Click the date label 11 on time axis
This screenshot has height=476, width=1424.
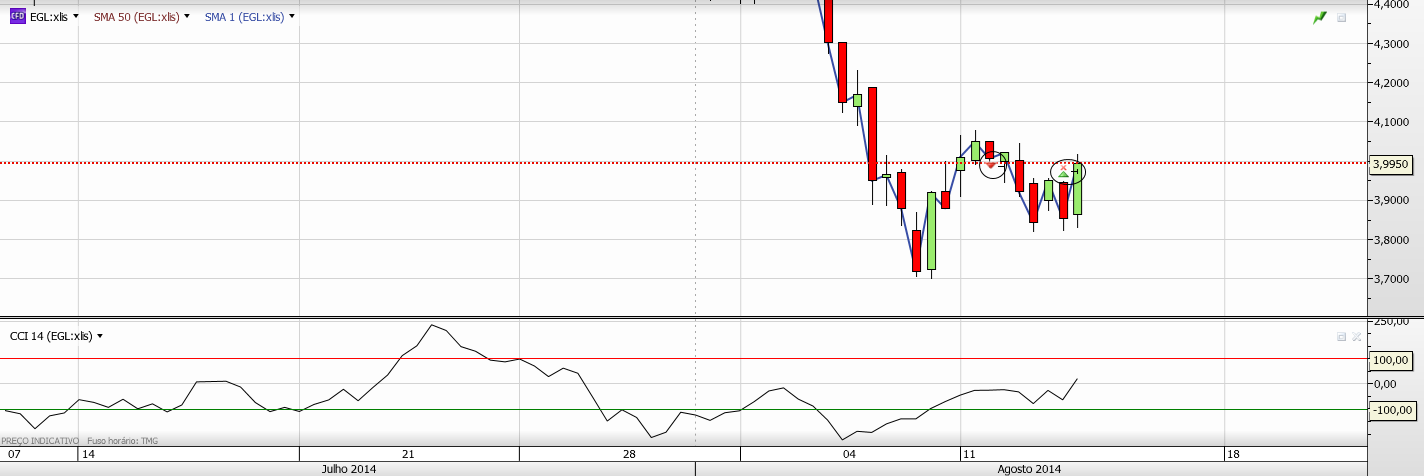point(967,454)
